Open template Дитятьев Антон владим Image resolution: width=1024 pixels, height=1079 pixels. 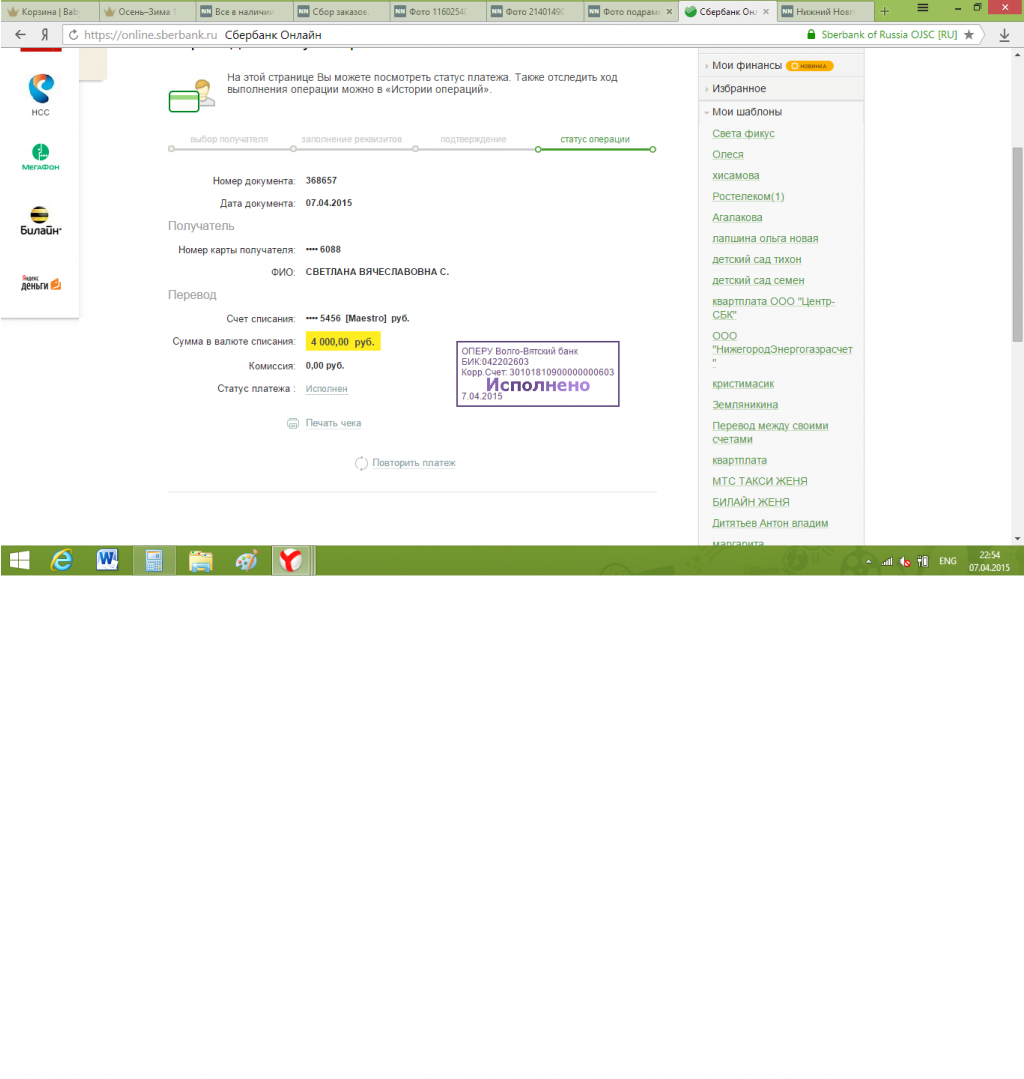coord(770,523)
